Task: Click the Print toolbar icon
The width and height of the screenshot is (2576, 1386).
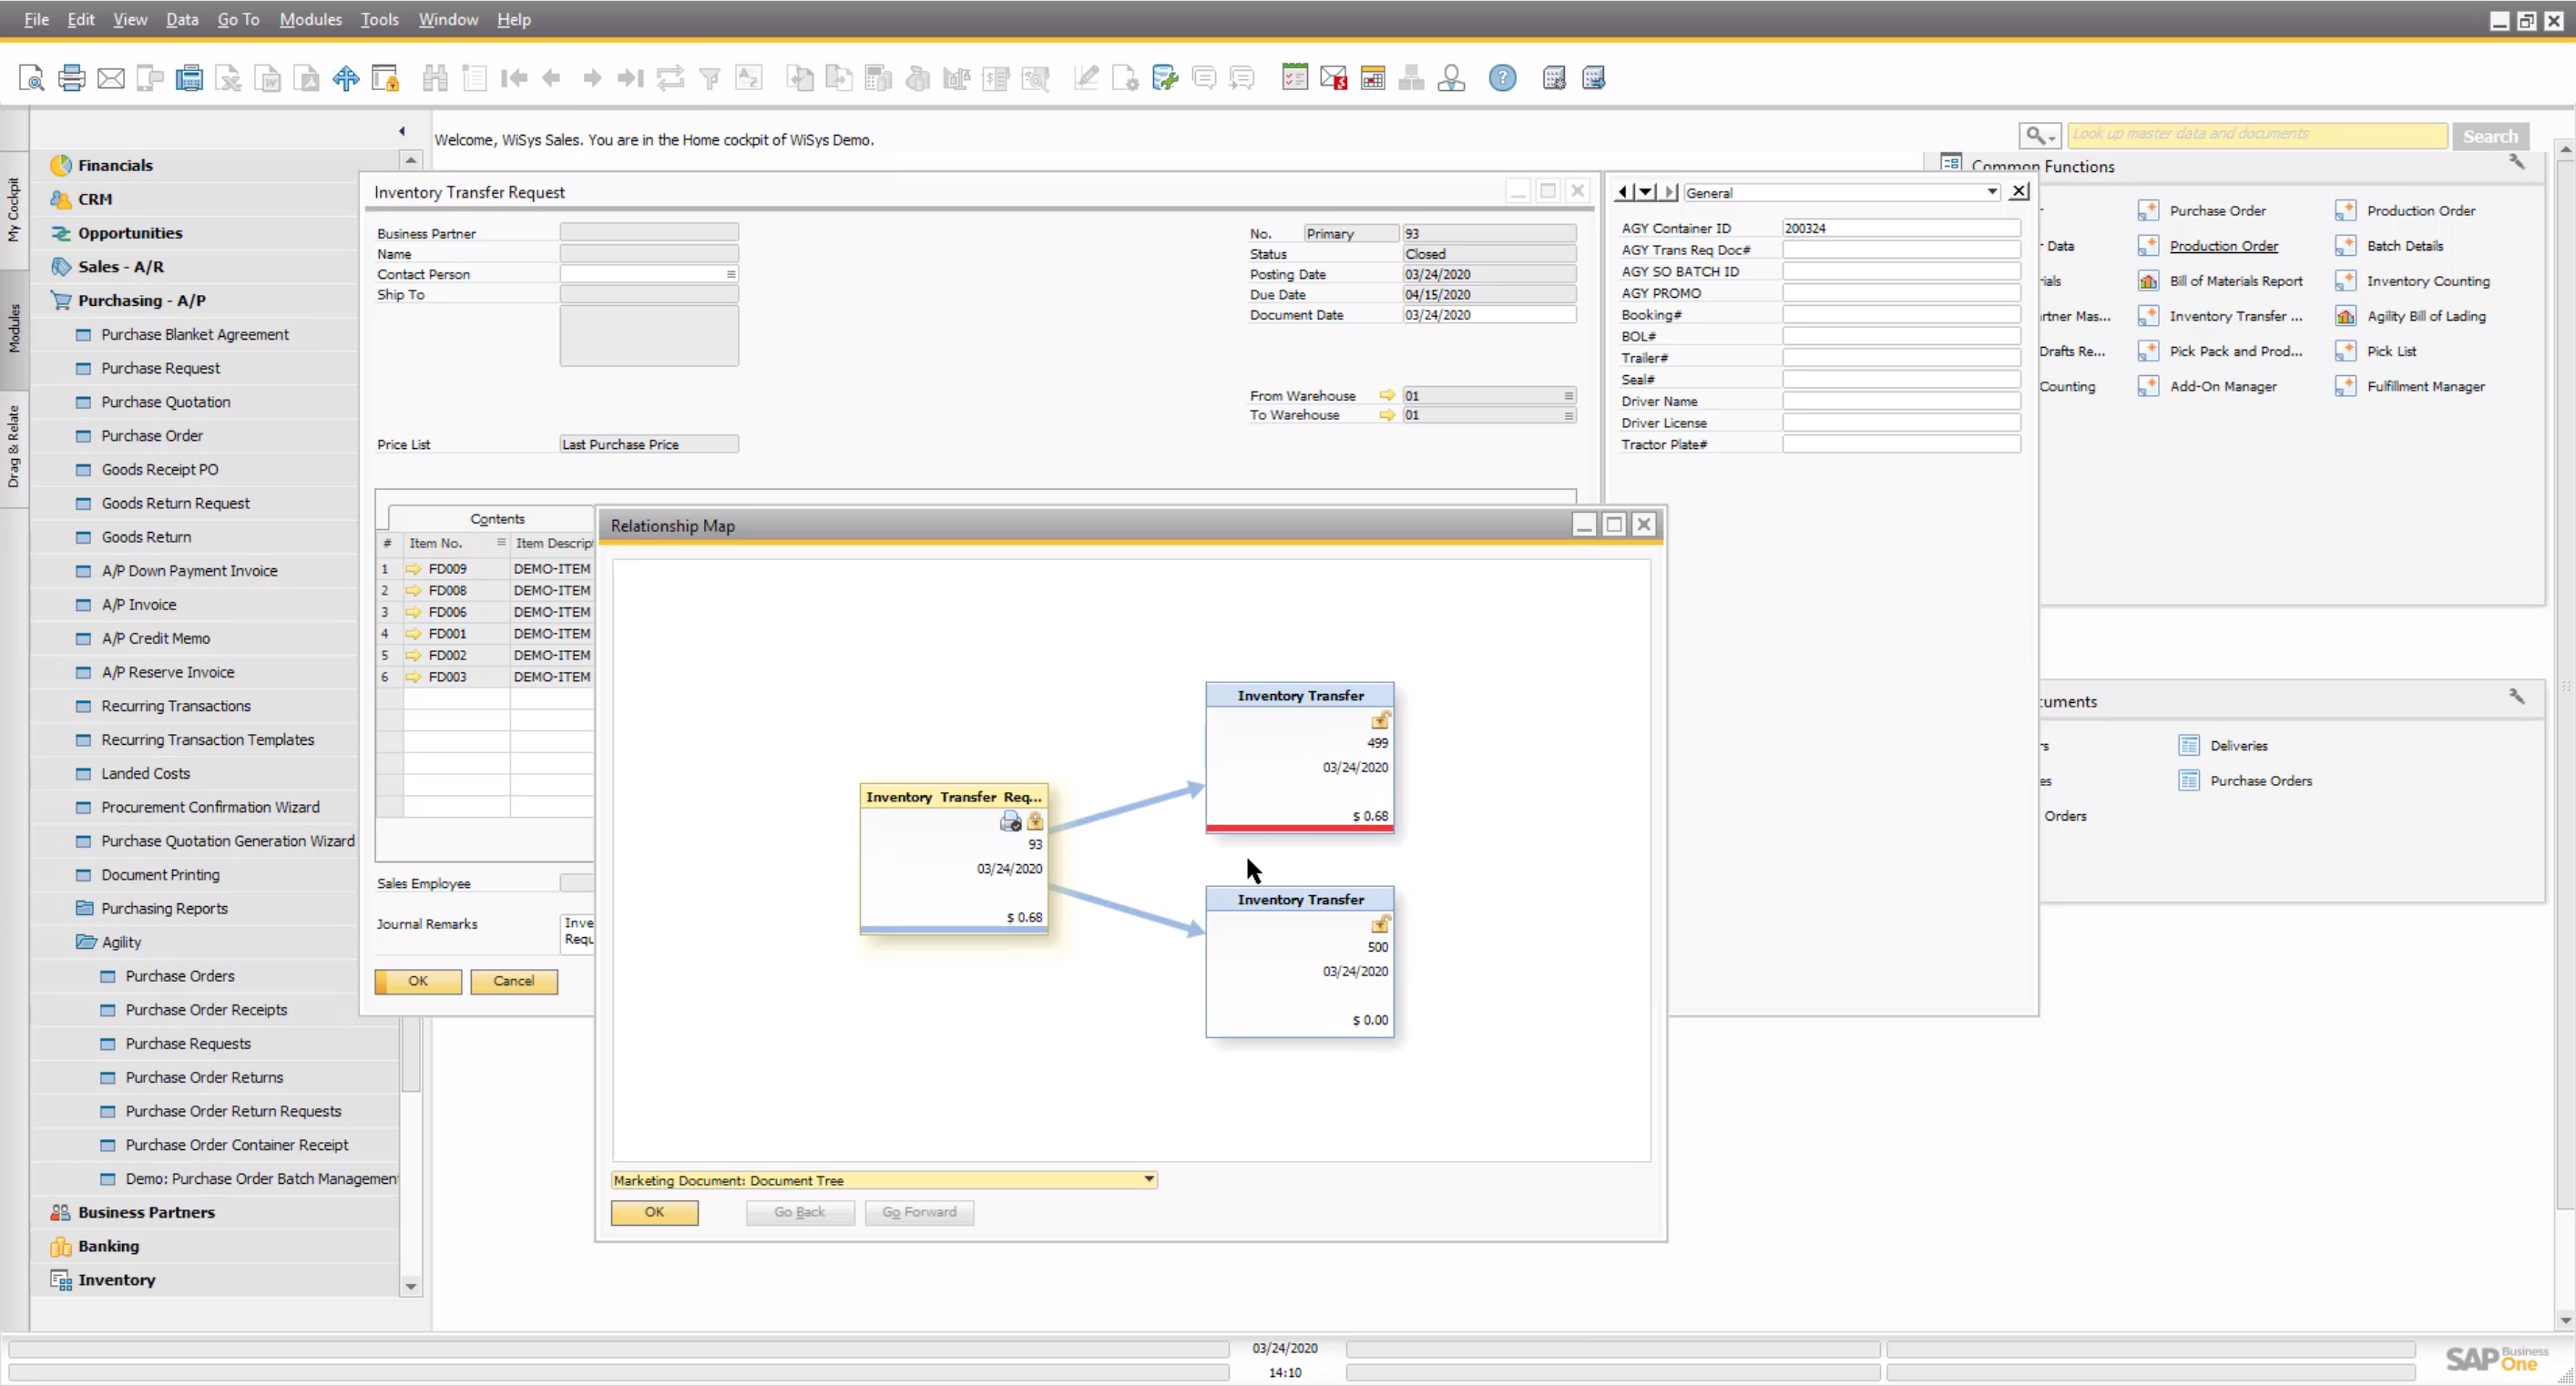Action: tap(71, 78)
